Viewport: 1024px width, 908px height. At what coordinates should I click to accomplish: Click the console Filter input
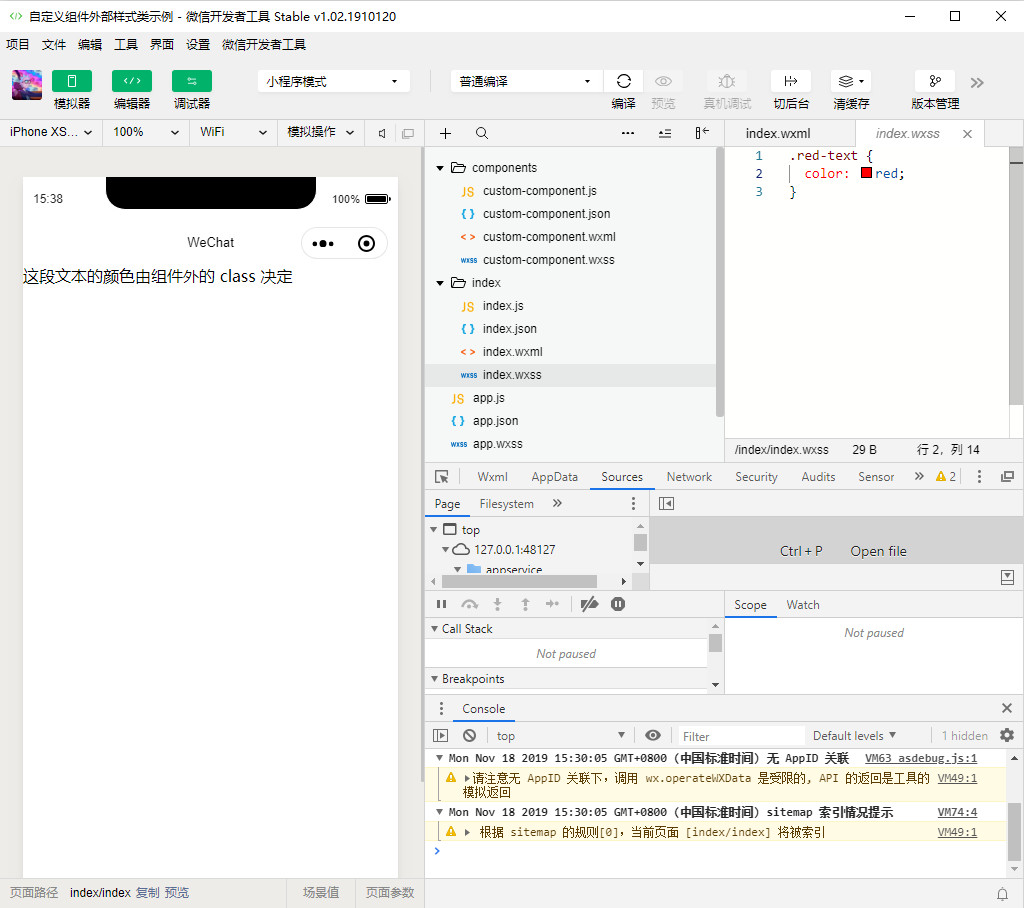coord(741,736)
